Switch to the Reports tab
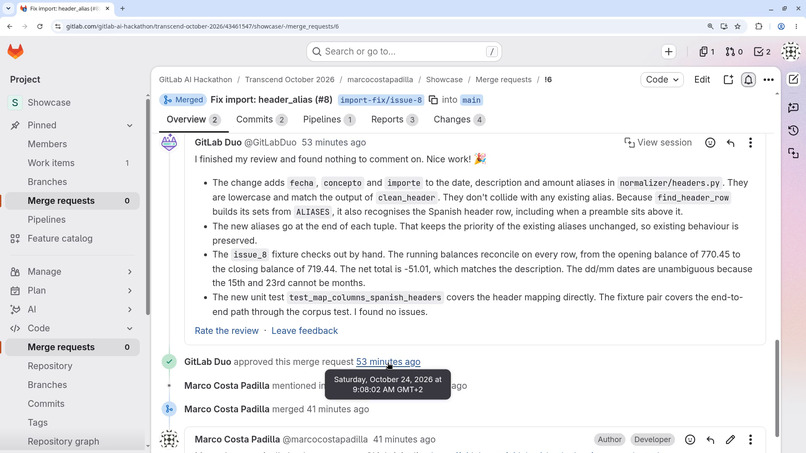This screenshot has height=453, width=806. click(394, 120)
